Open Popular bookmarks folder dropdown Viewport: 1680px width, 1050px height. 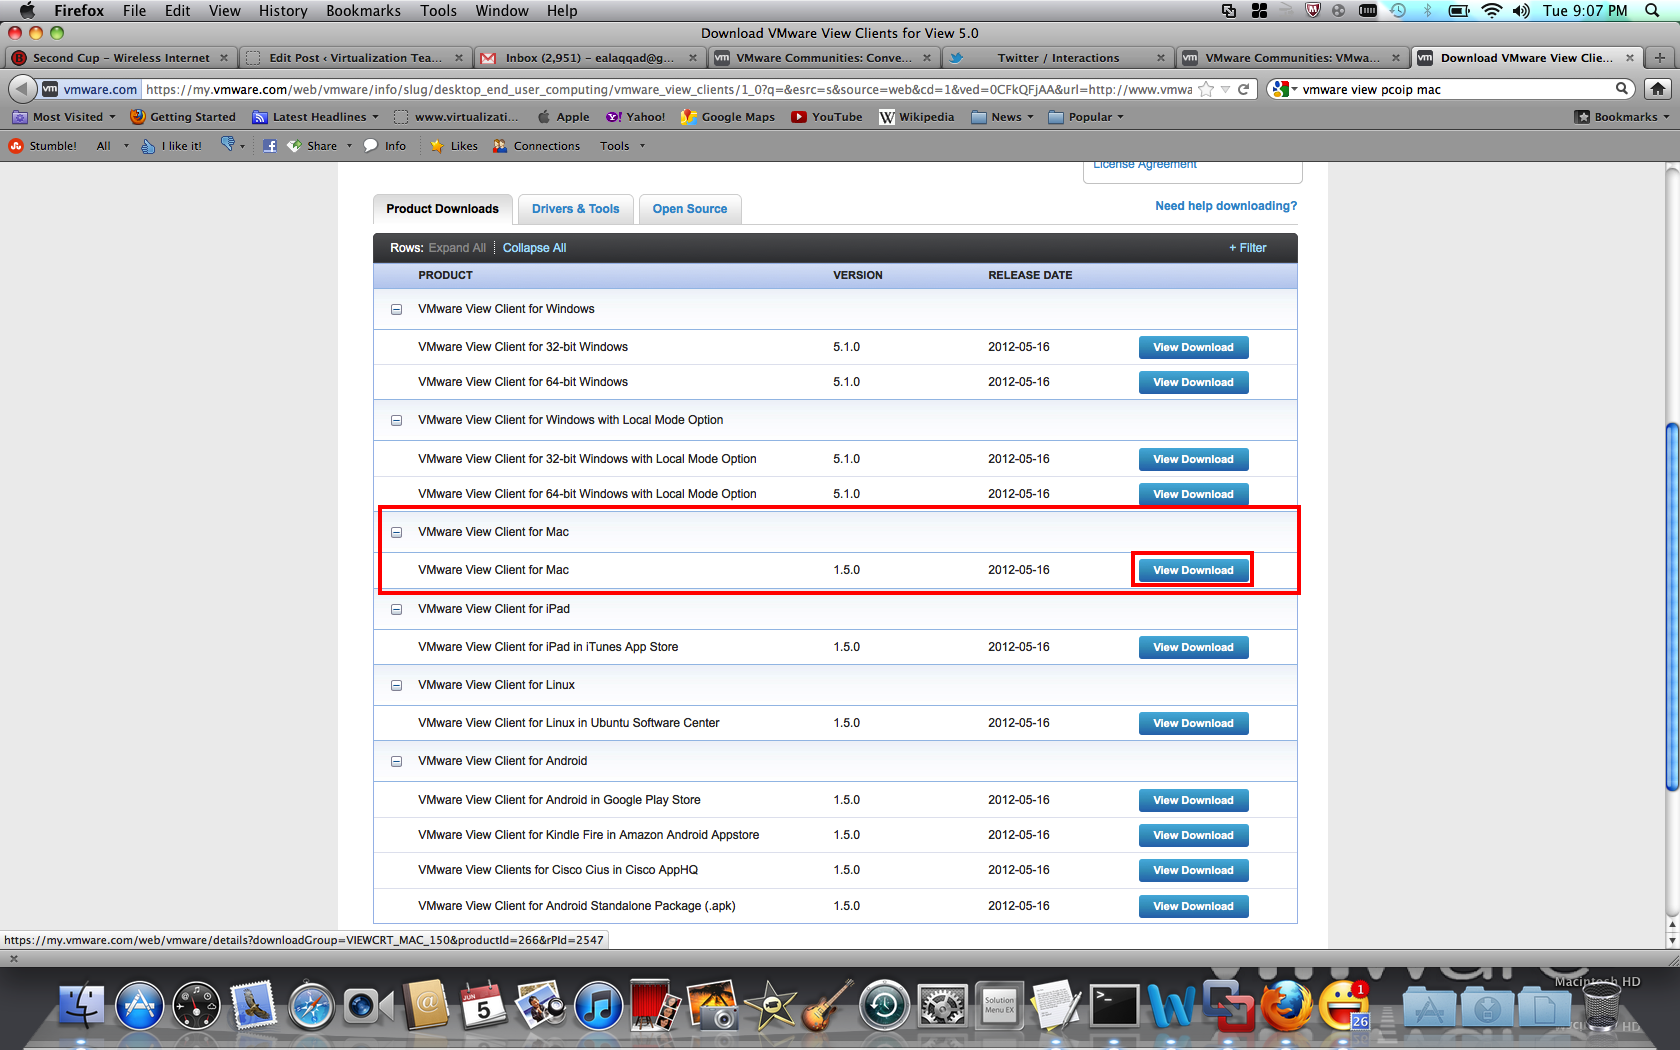tap(1086, 117)
